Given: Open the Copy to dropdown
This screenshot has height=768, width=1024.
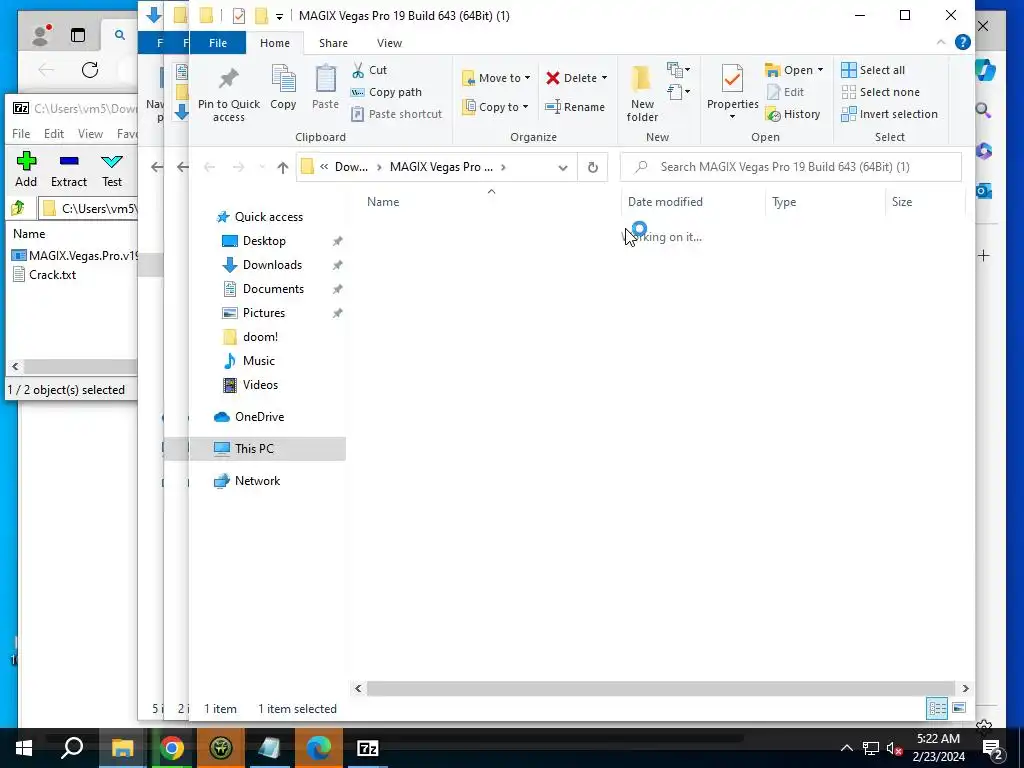Looking at the screenshot, I should point(494,106).
